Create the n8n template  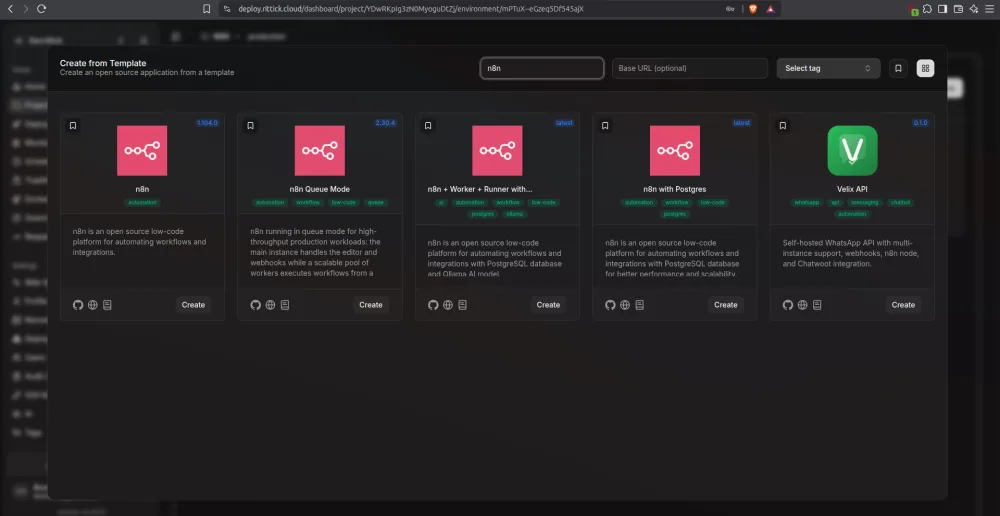[193, 305]
